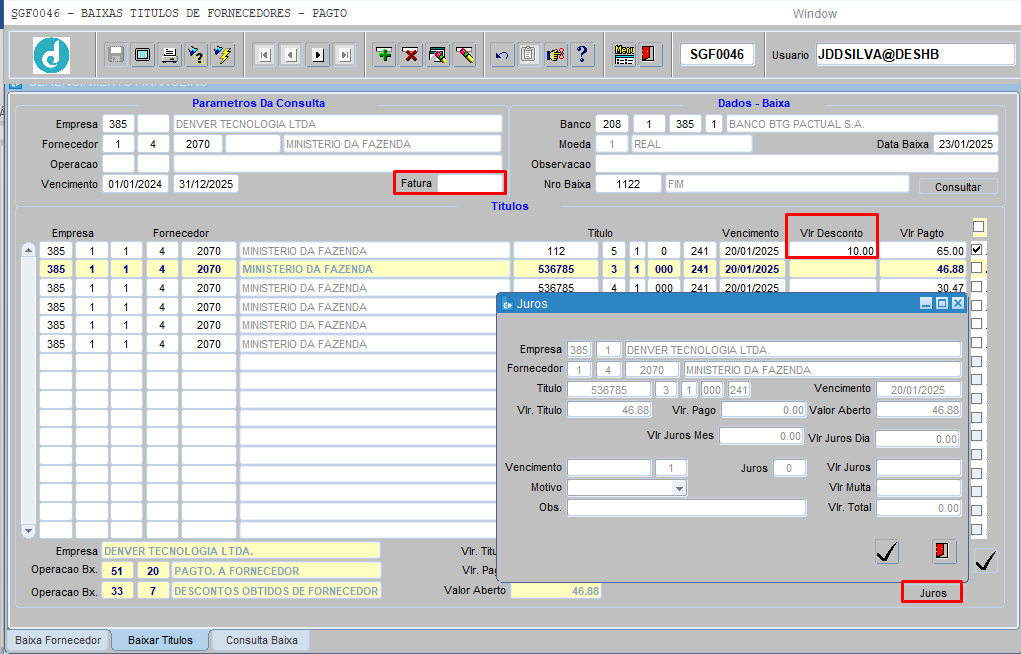Click the Banco code field 208
Screen dimensions: 1021x654
pyautogui.click(x=611, y=124)
